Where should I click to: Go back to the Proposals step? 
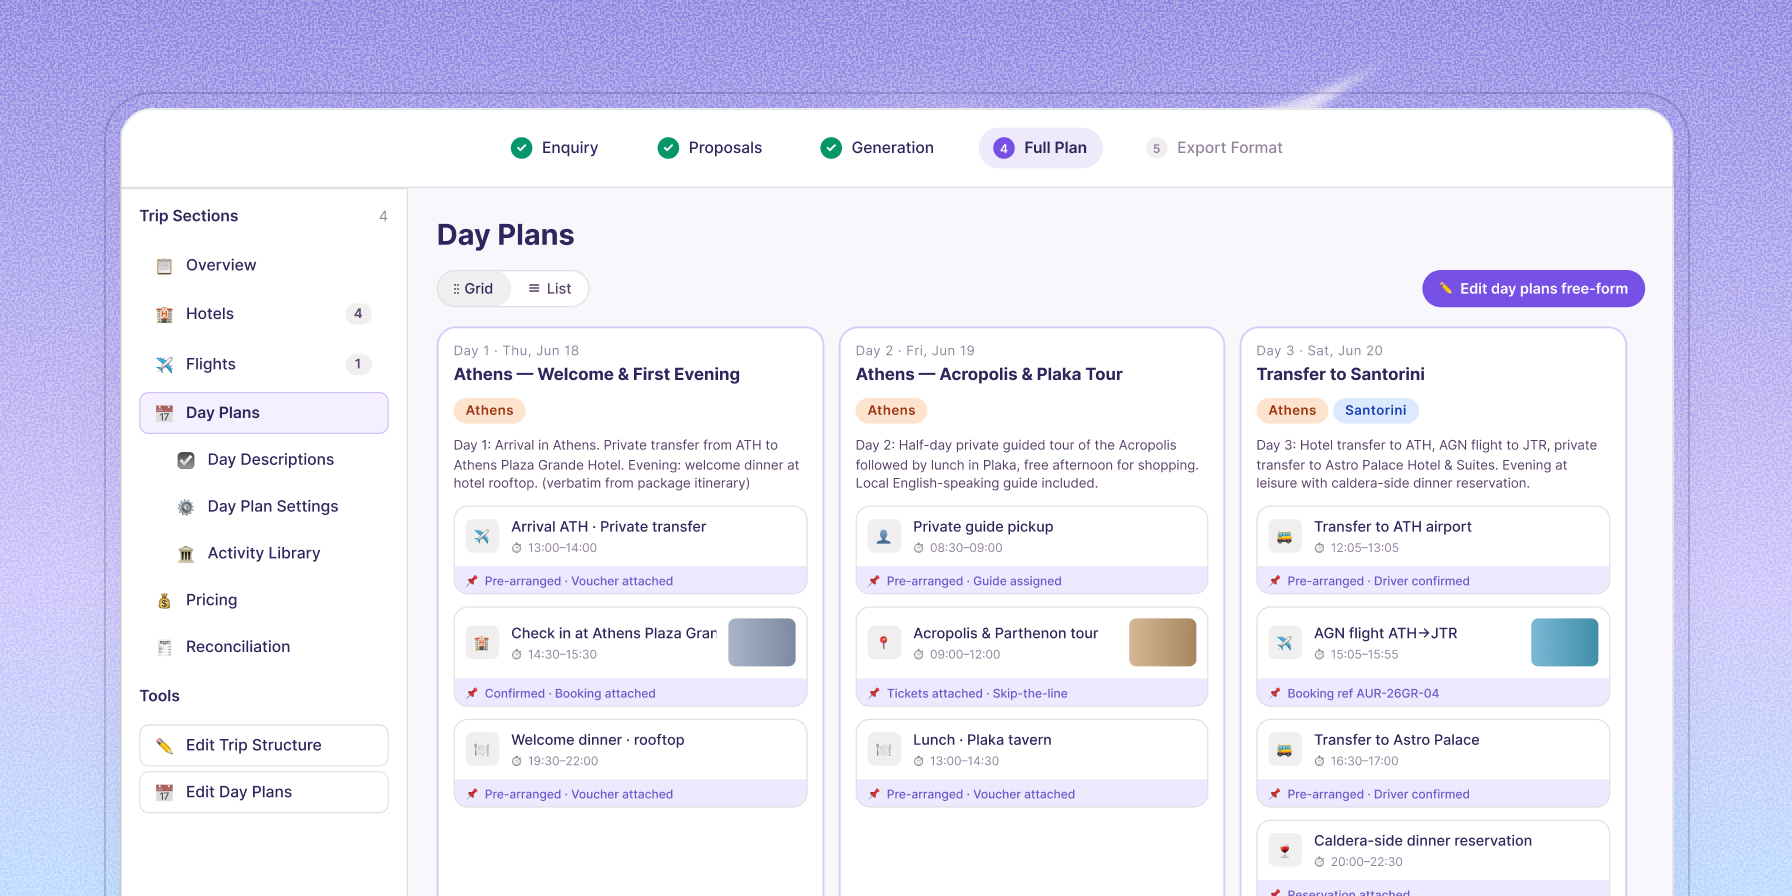[x=710, y=148]
